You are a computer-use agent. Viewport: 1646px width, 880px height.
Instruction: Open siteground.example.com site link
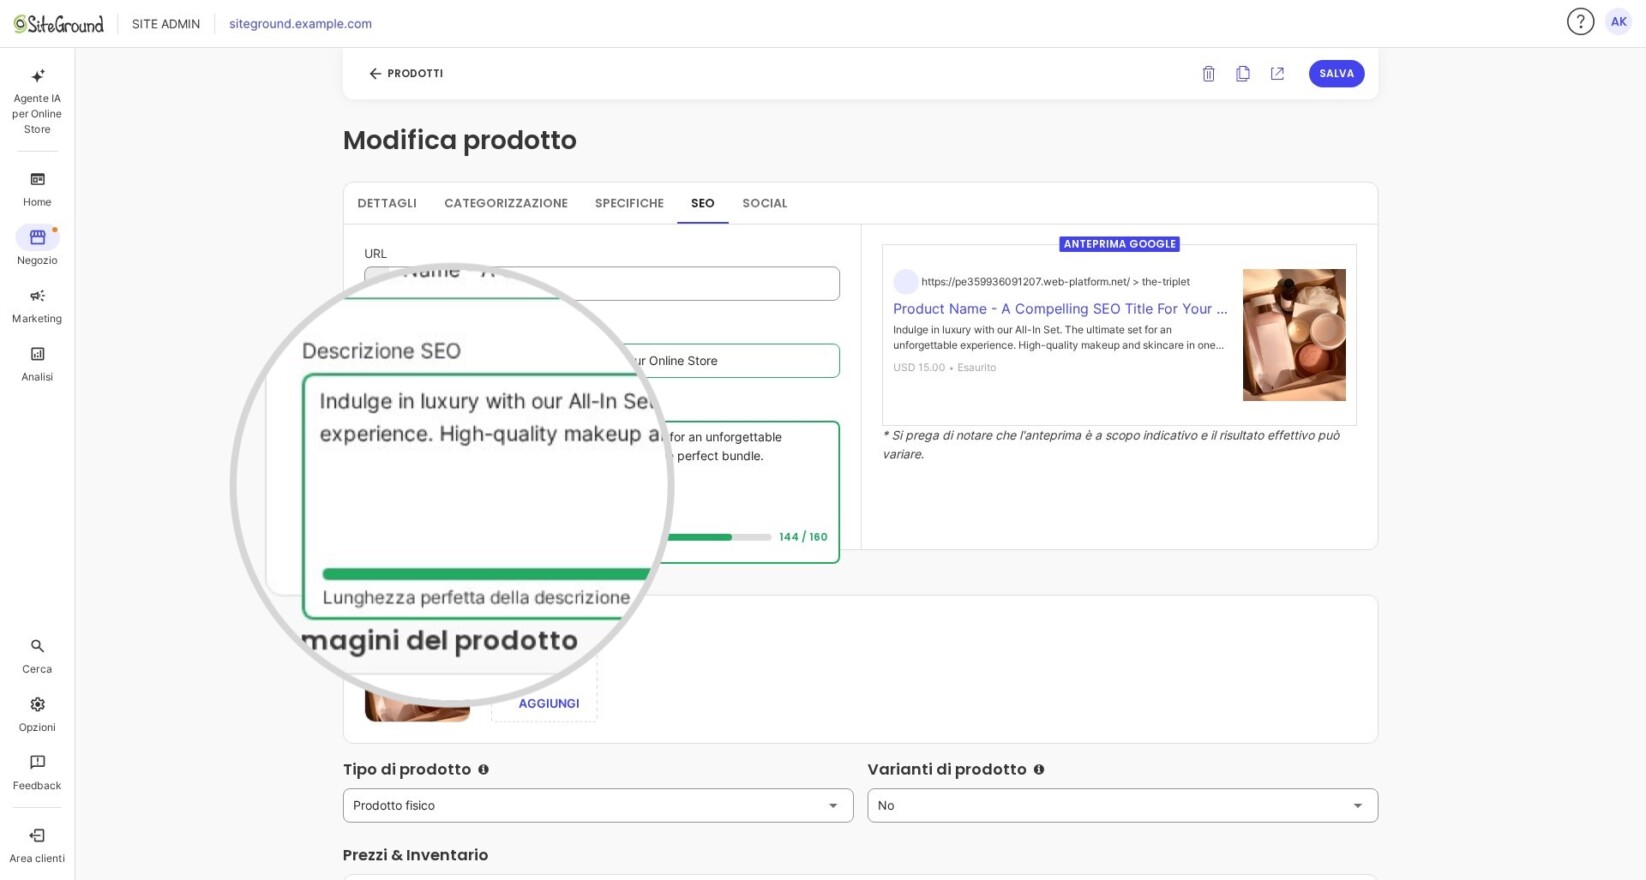pyautogui.click(x=300, y=24)
